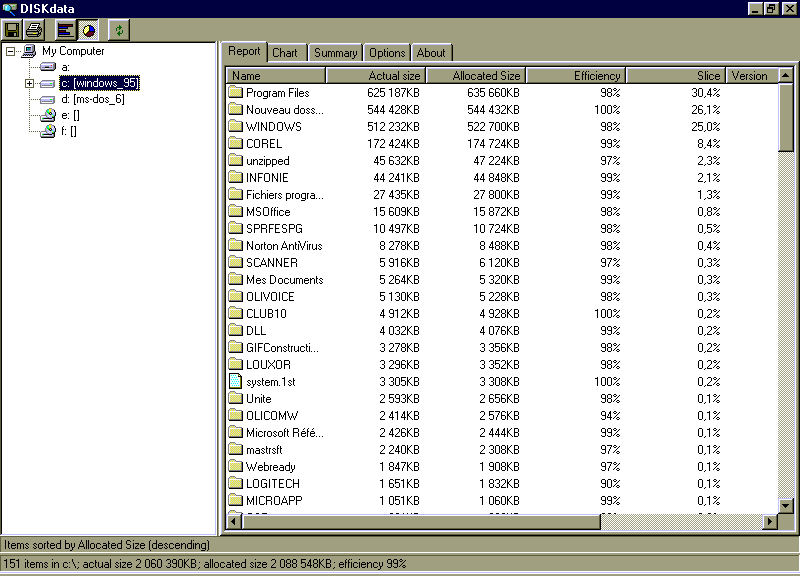
Task: Sort by the Allocated Size column header
Action: pyautogui.click(x=476, y=75)
